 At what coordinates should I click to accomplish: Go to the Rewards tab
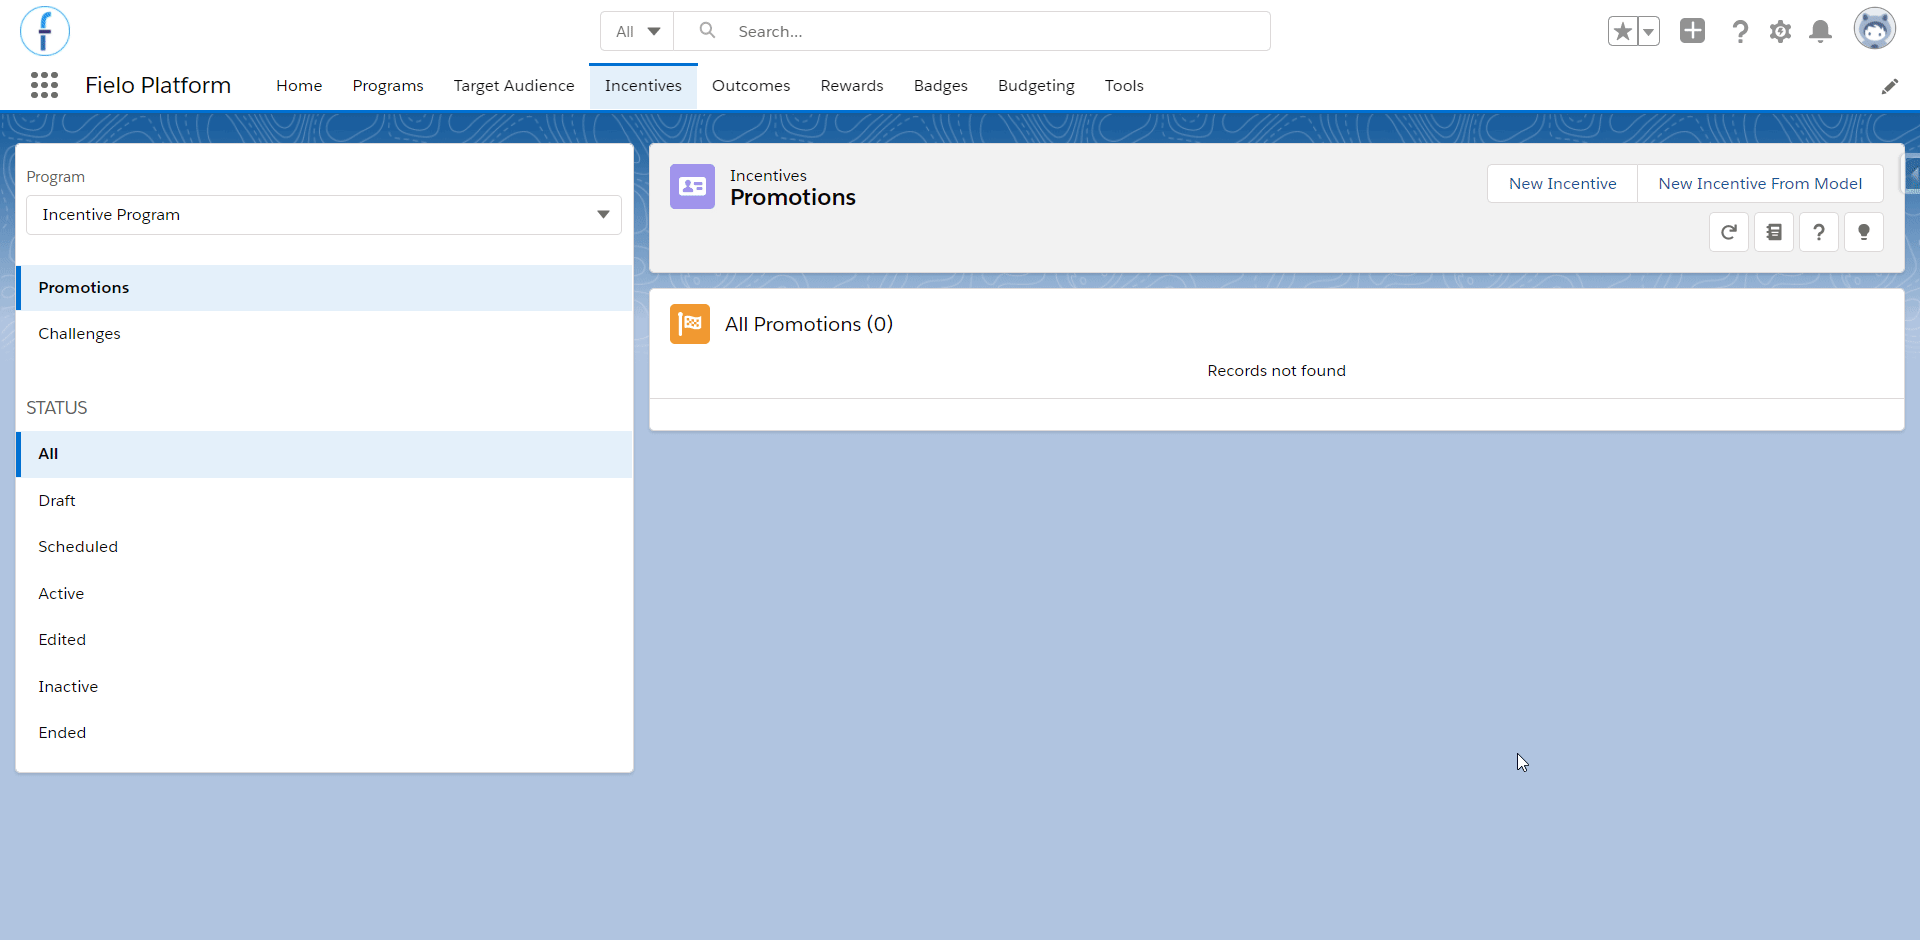852,86
